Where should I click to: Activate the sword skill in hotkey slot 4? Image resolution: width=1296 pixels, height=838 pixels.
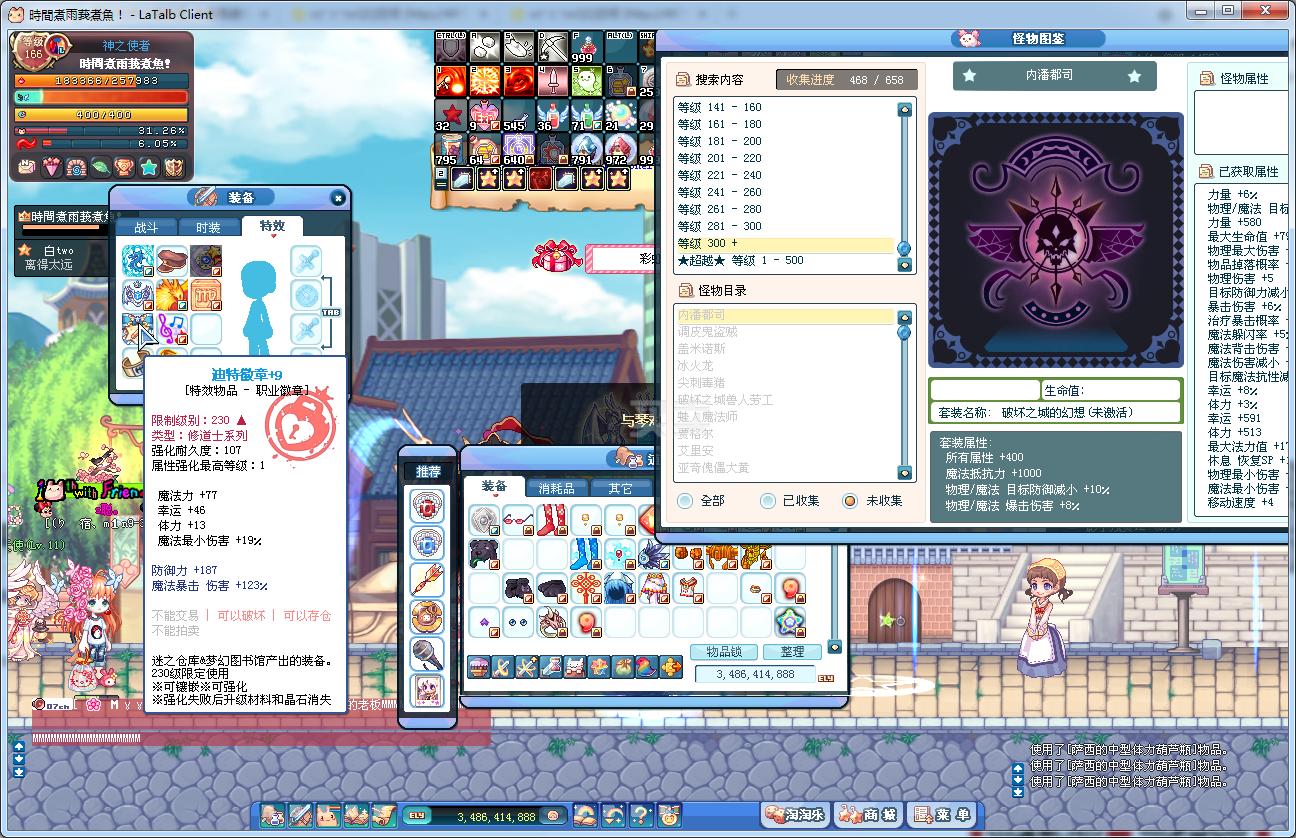click(553, 81)
